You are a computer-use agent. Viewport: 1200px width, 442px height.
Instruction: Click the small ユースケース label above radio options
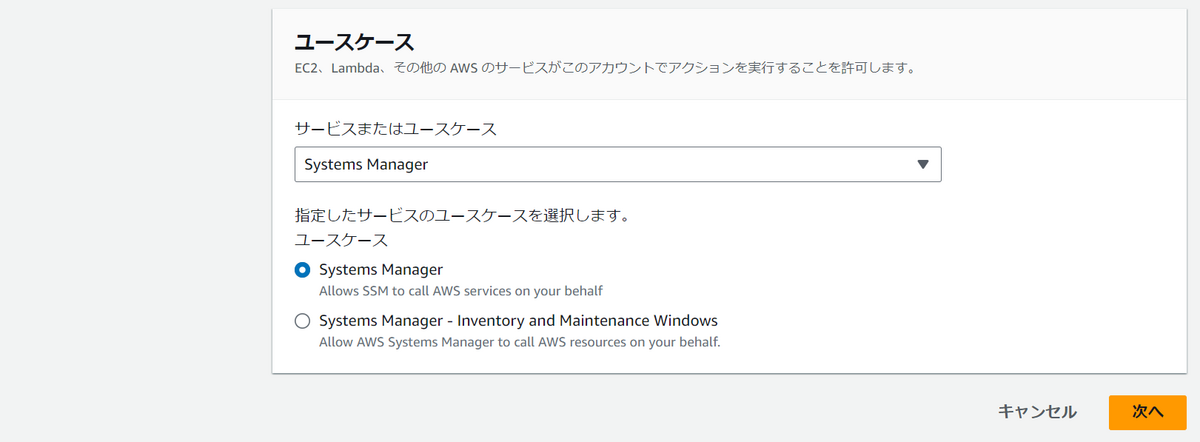tap(341, 241)
